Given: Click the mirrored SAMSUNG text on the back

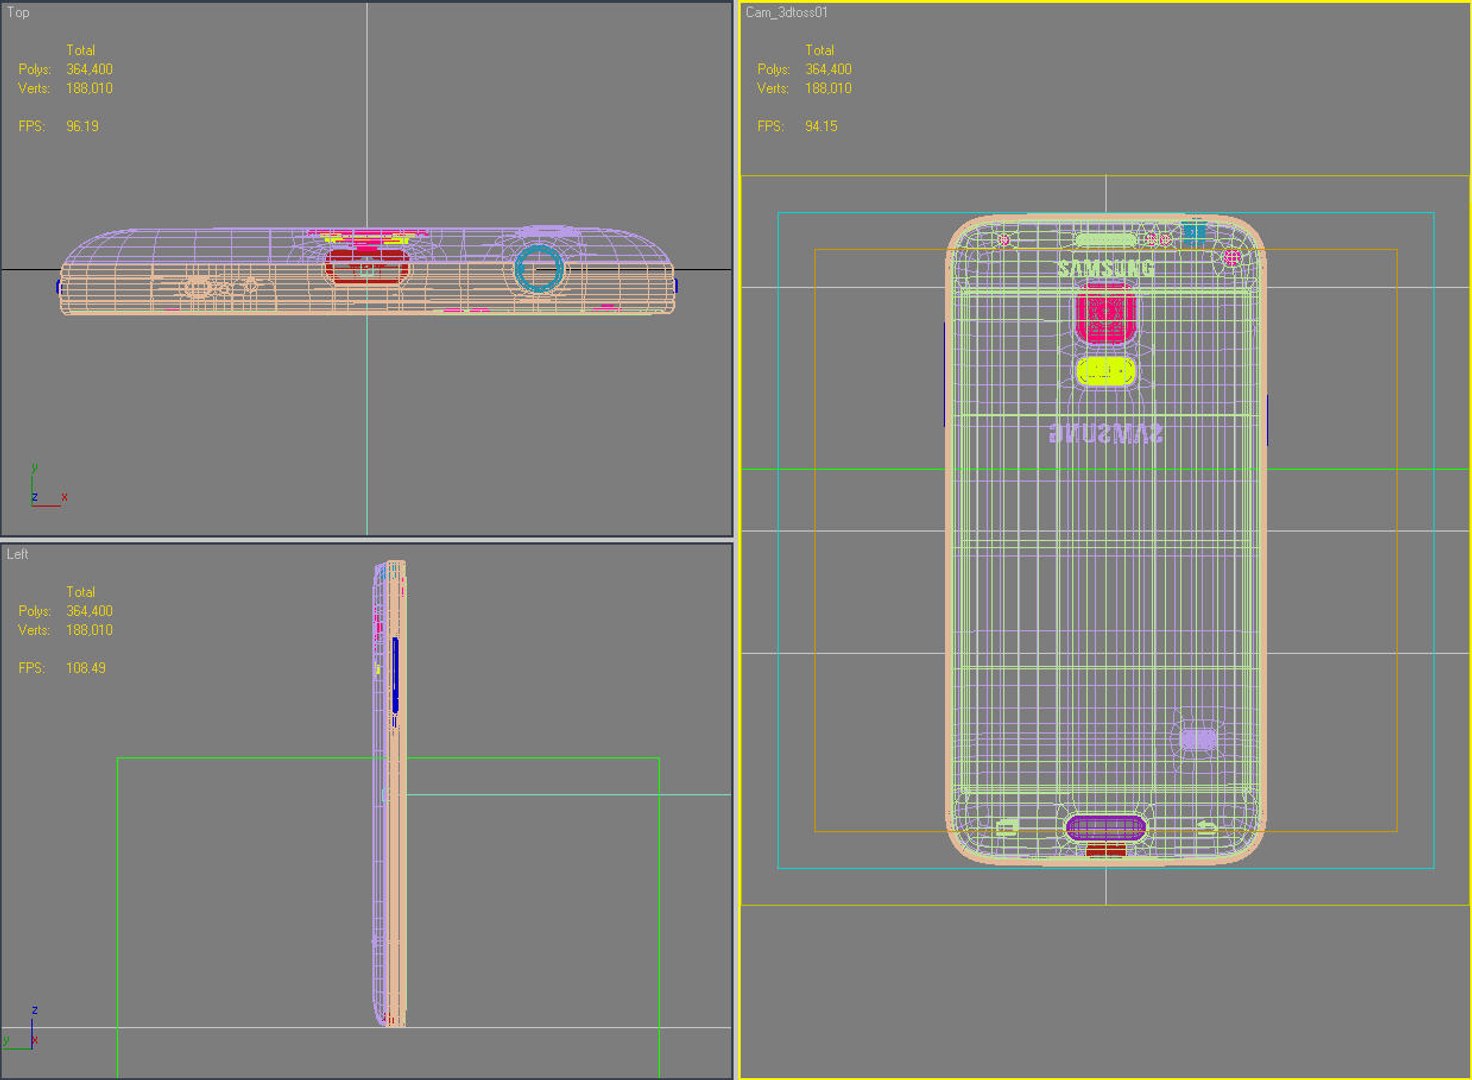Looking at the screenshot, I should (1105, 433).
